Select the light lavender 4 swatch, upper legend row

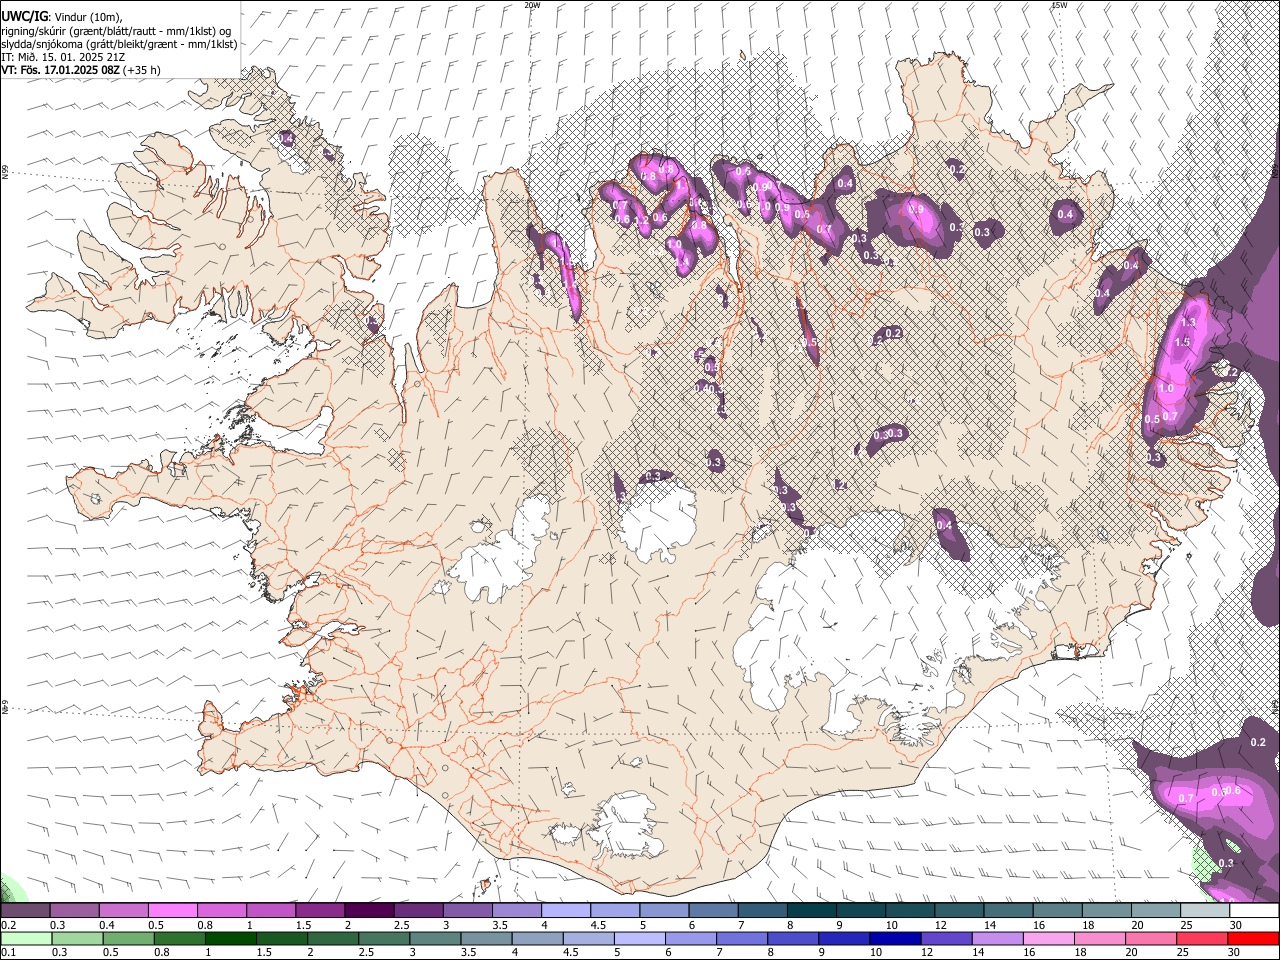(566, 911)
